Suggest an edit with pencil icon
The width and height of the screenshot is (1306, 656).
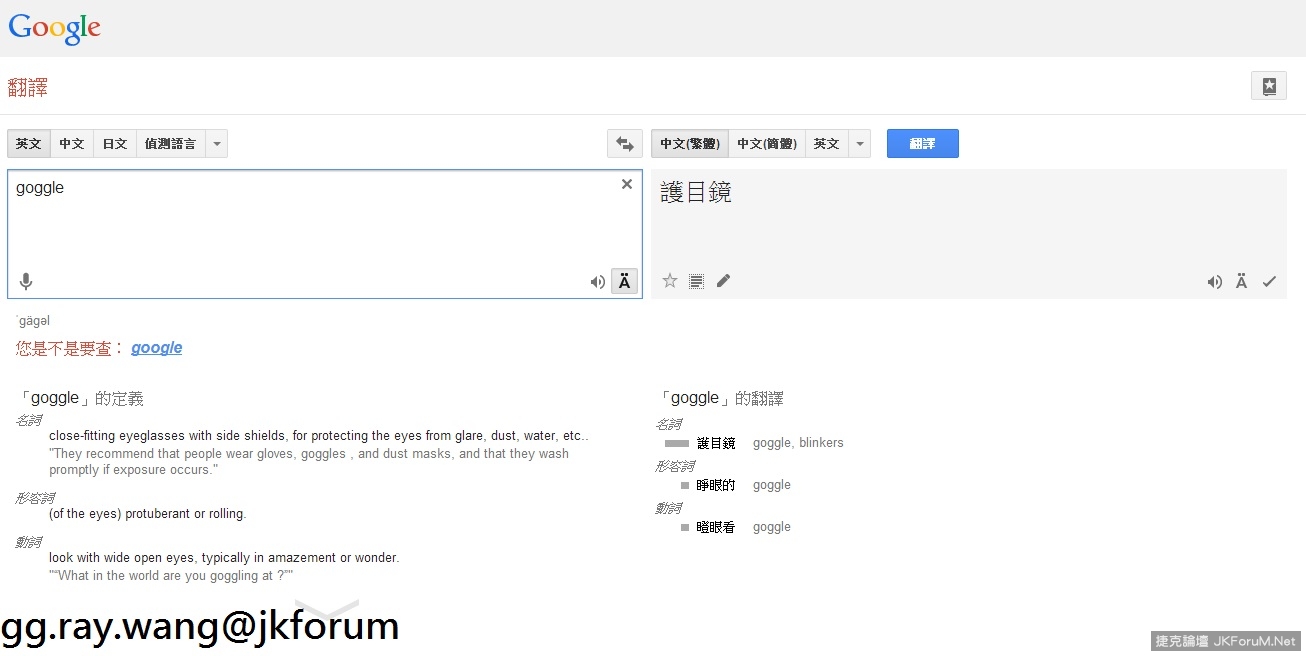[x=723, y=281]
